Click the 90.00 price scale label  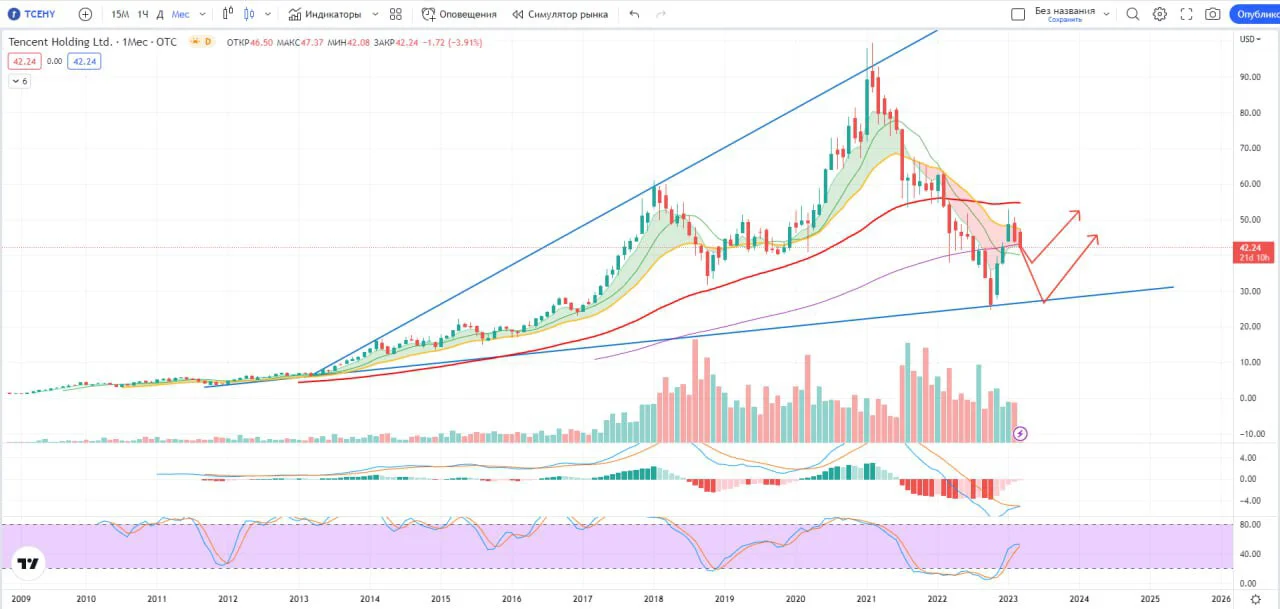pyautogui.click(x=1249, y=76)
